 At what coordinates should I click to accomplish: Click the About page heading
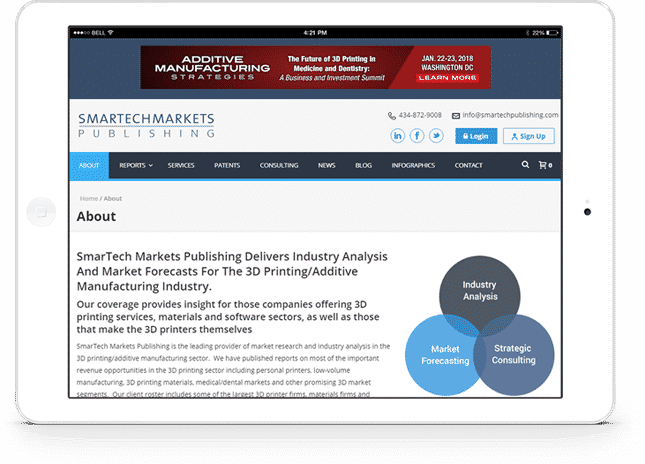(96, 216)
